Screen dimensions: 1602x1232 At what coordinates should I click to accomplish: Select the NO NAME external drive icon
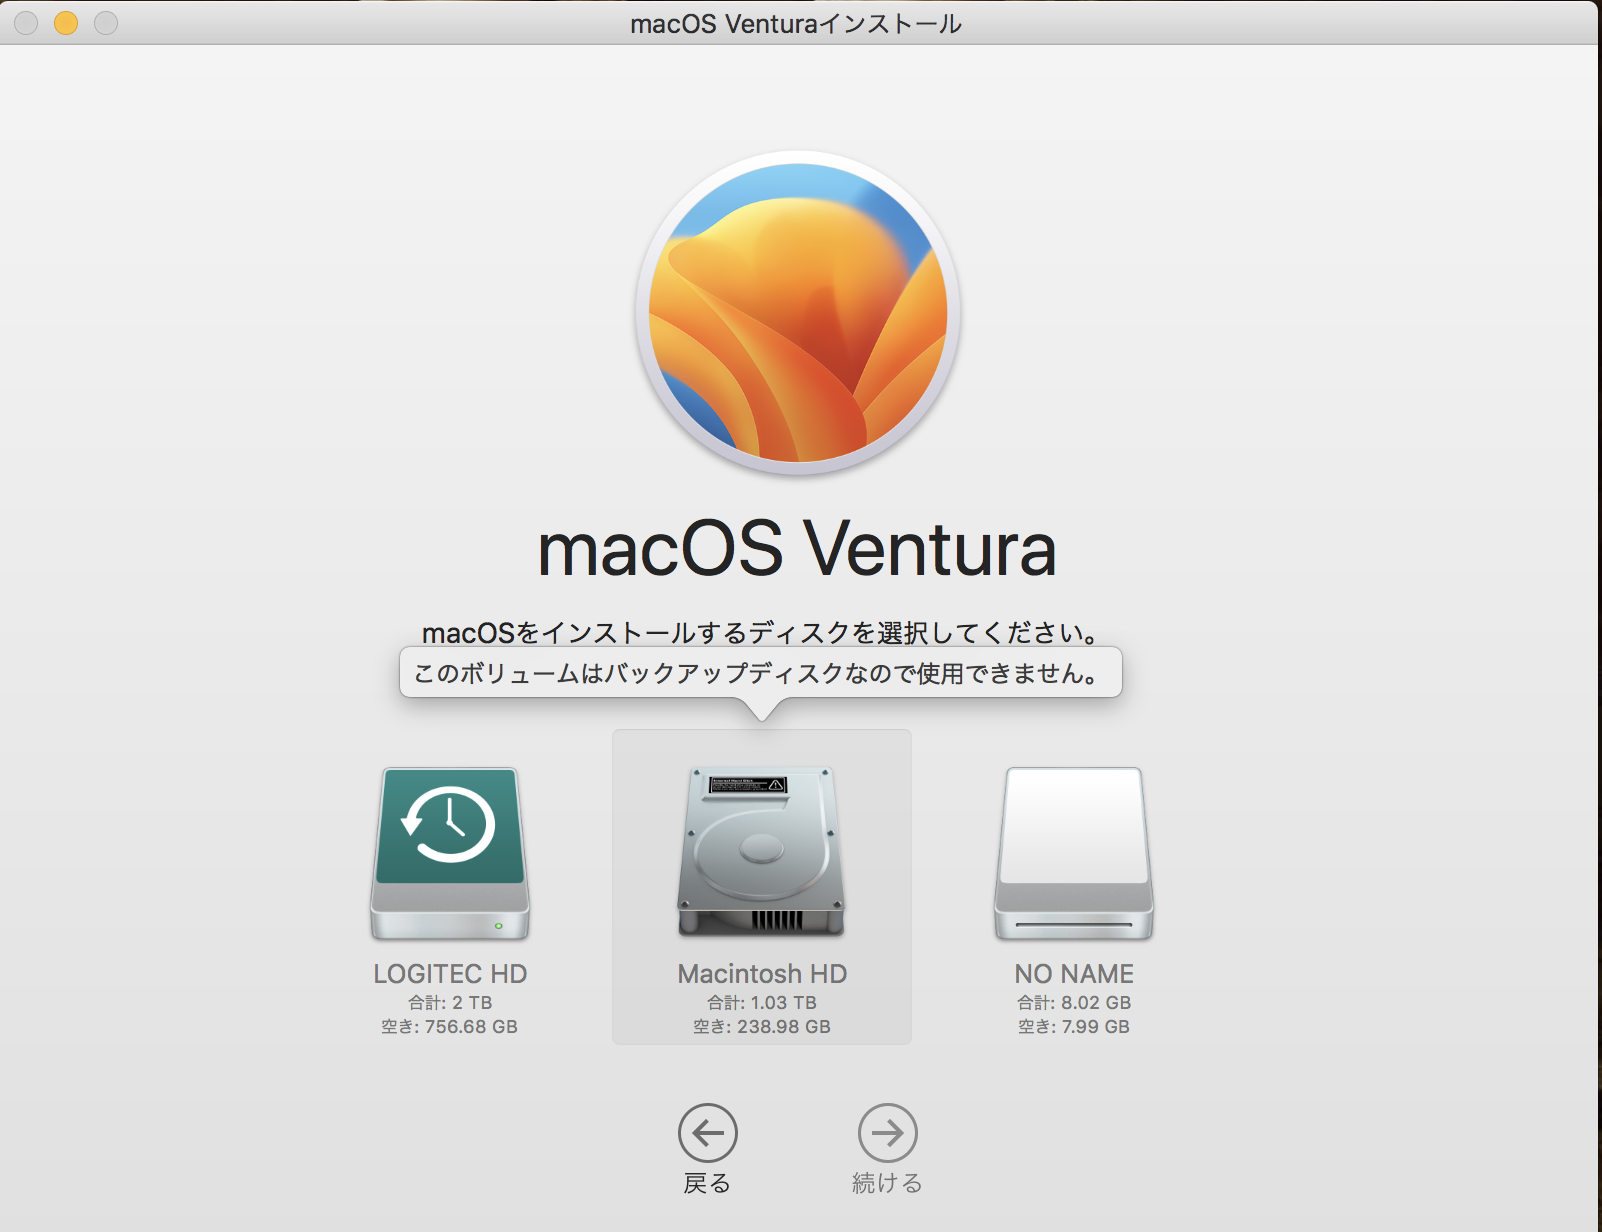pos(1074,853)
